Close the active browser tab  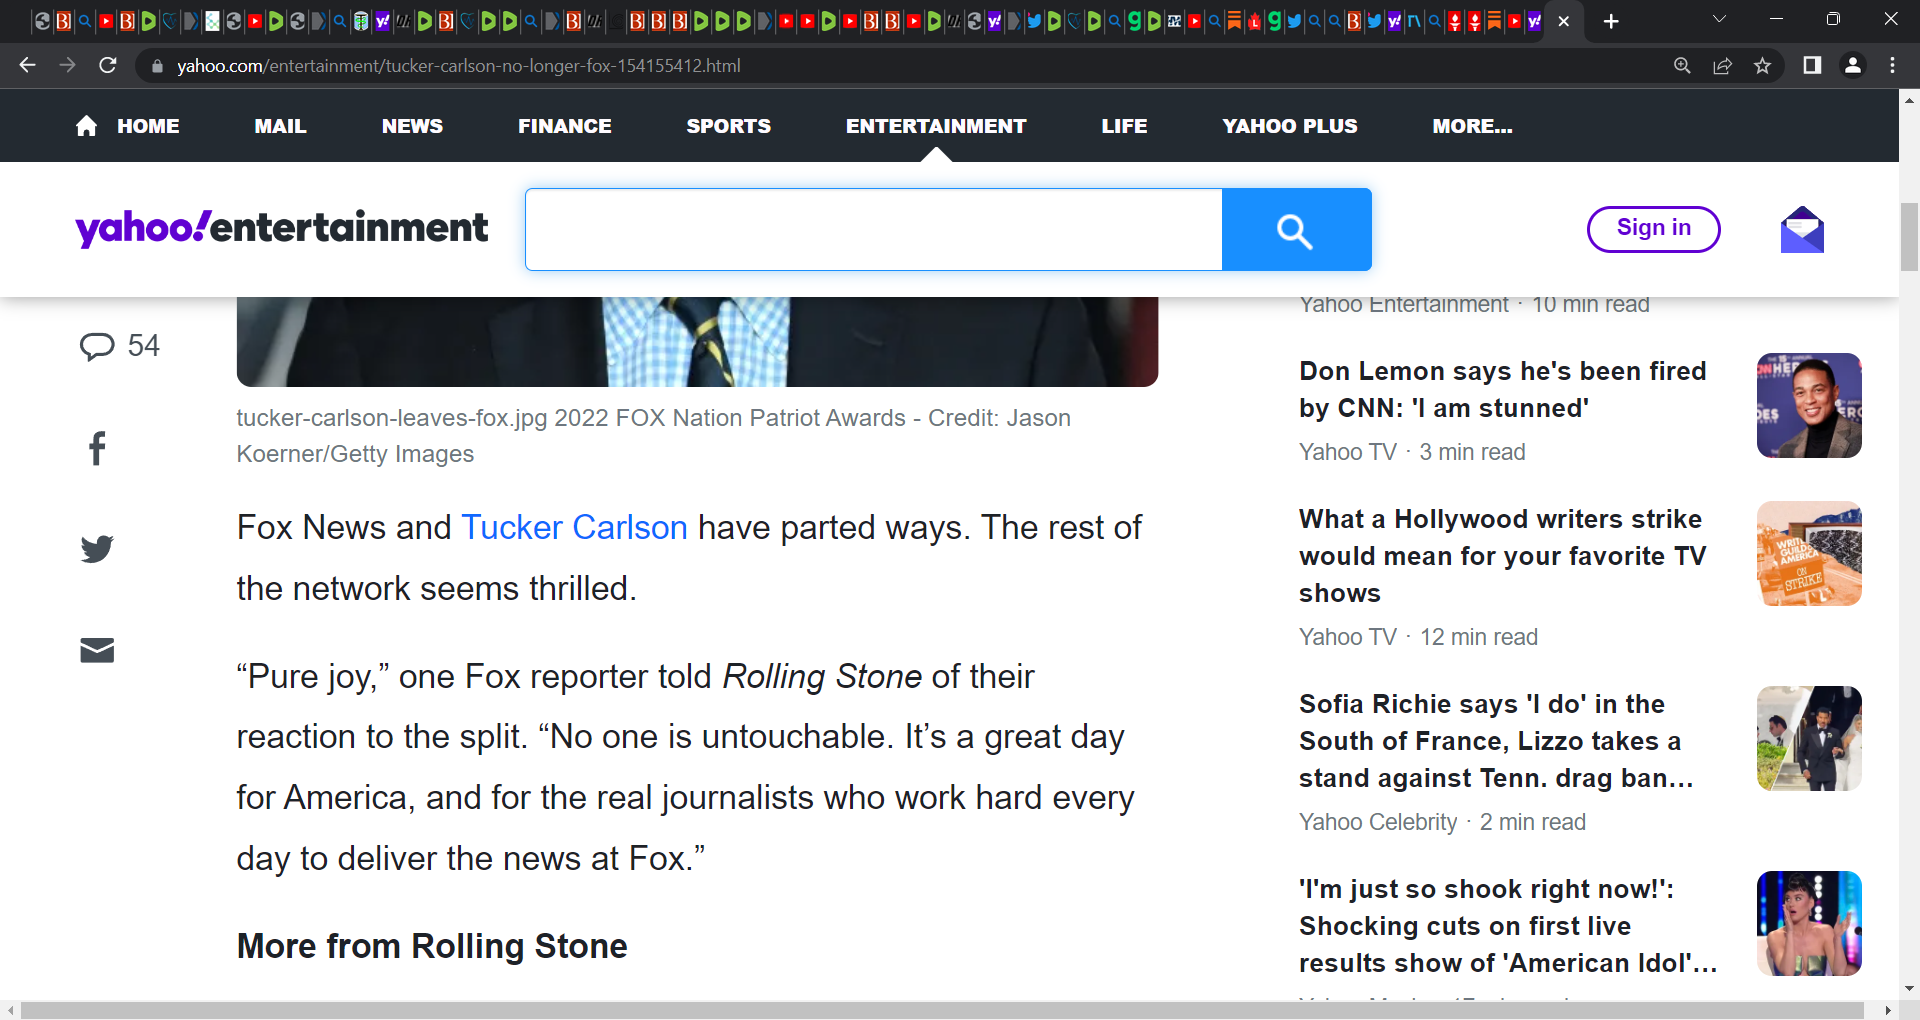[x=1564, y=21]
